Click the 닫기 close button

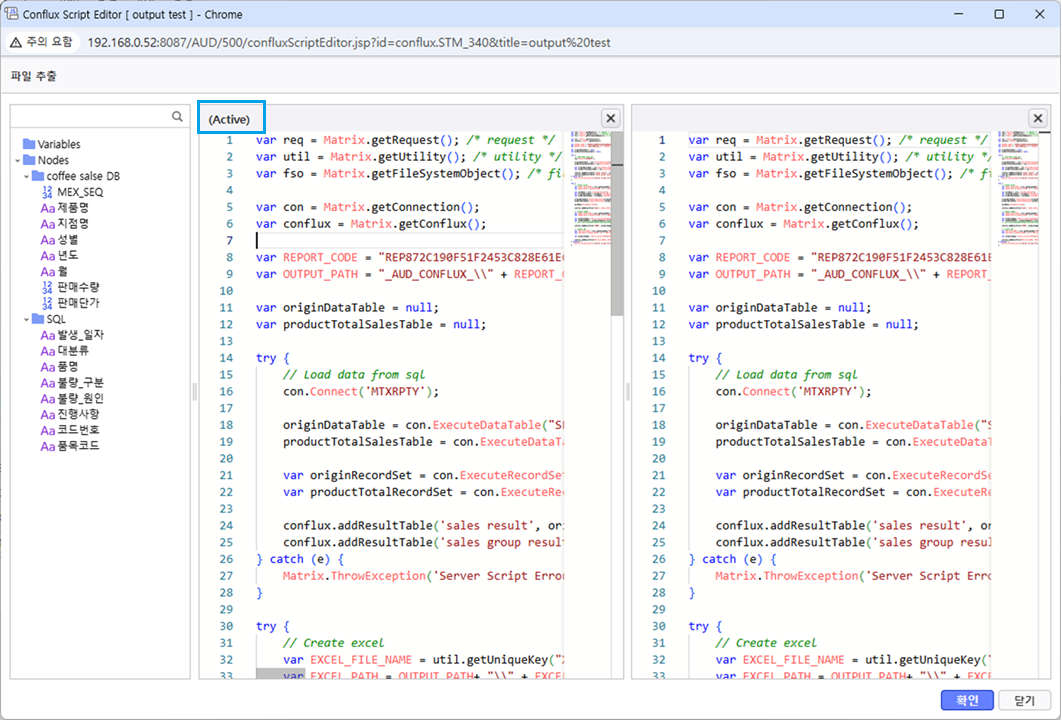coord(1023,700)
